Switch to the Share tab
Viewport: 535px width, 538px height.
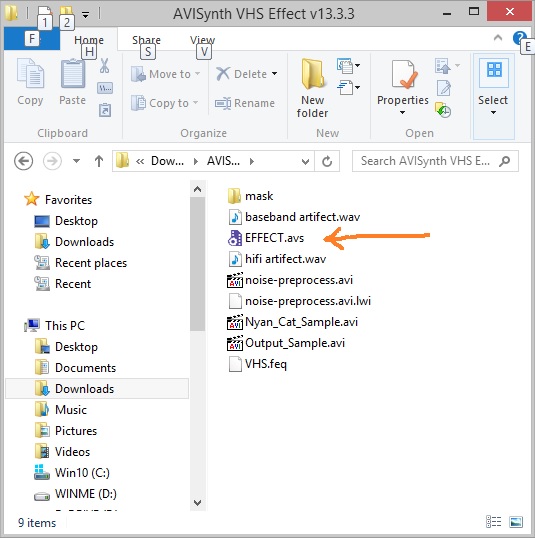(x=147, y=40)
